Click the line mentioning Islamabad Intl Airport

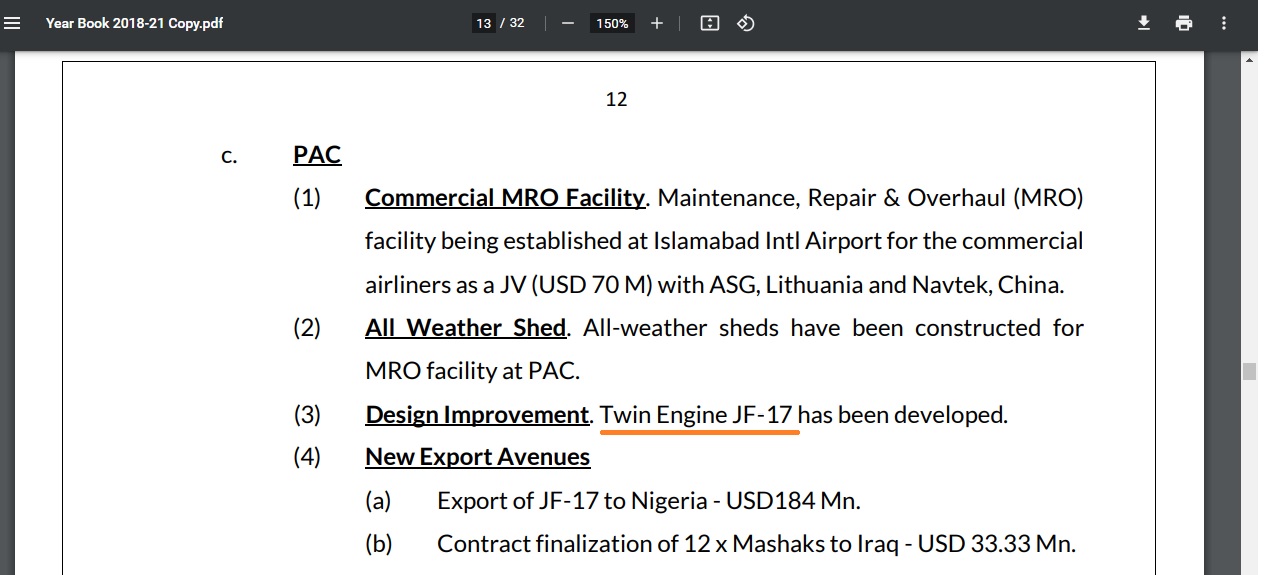(x=724, y=242)
